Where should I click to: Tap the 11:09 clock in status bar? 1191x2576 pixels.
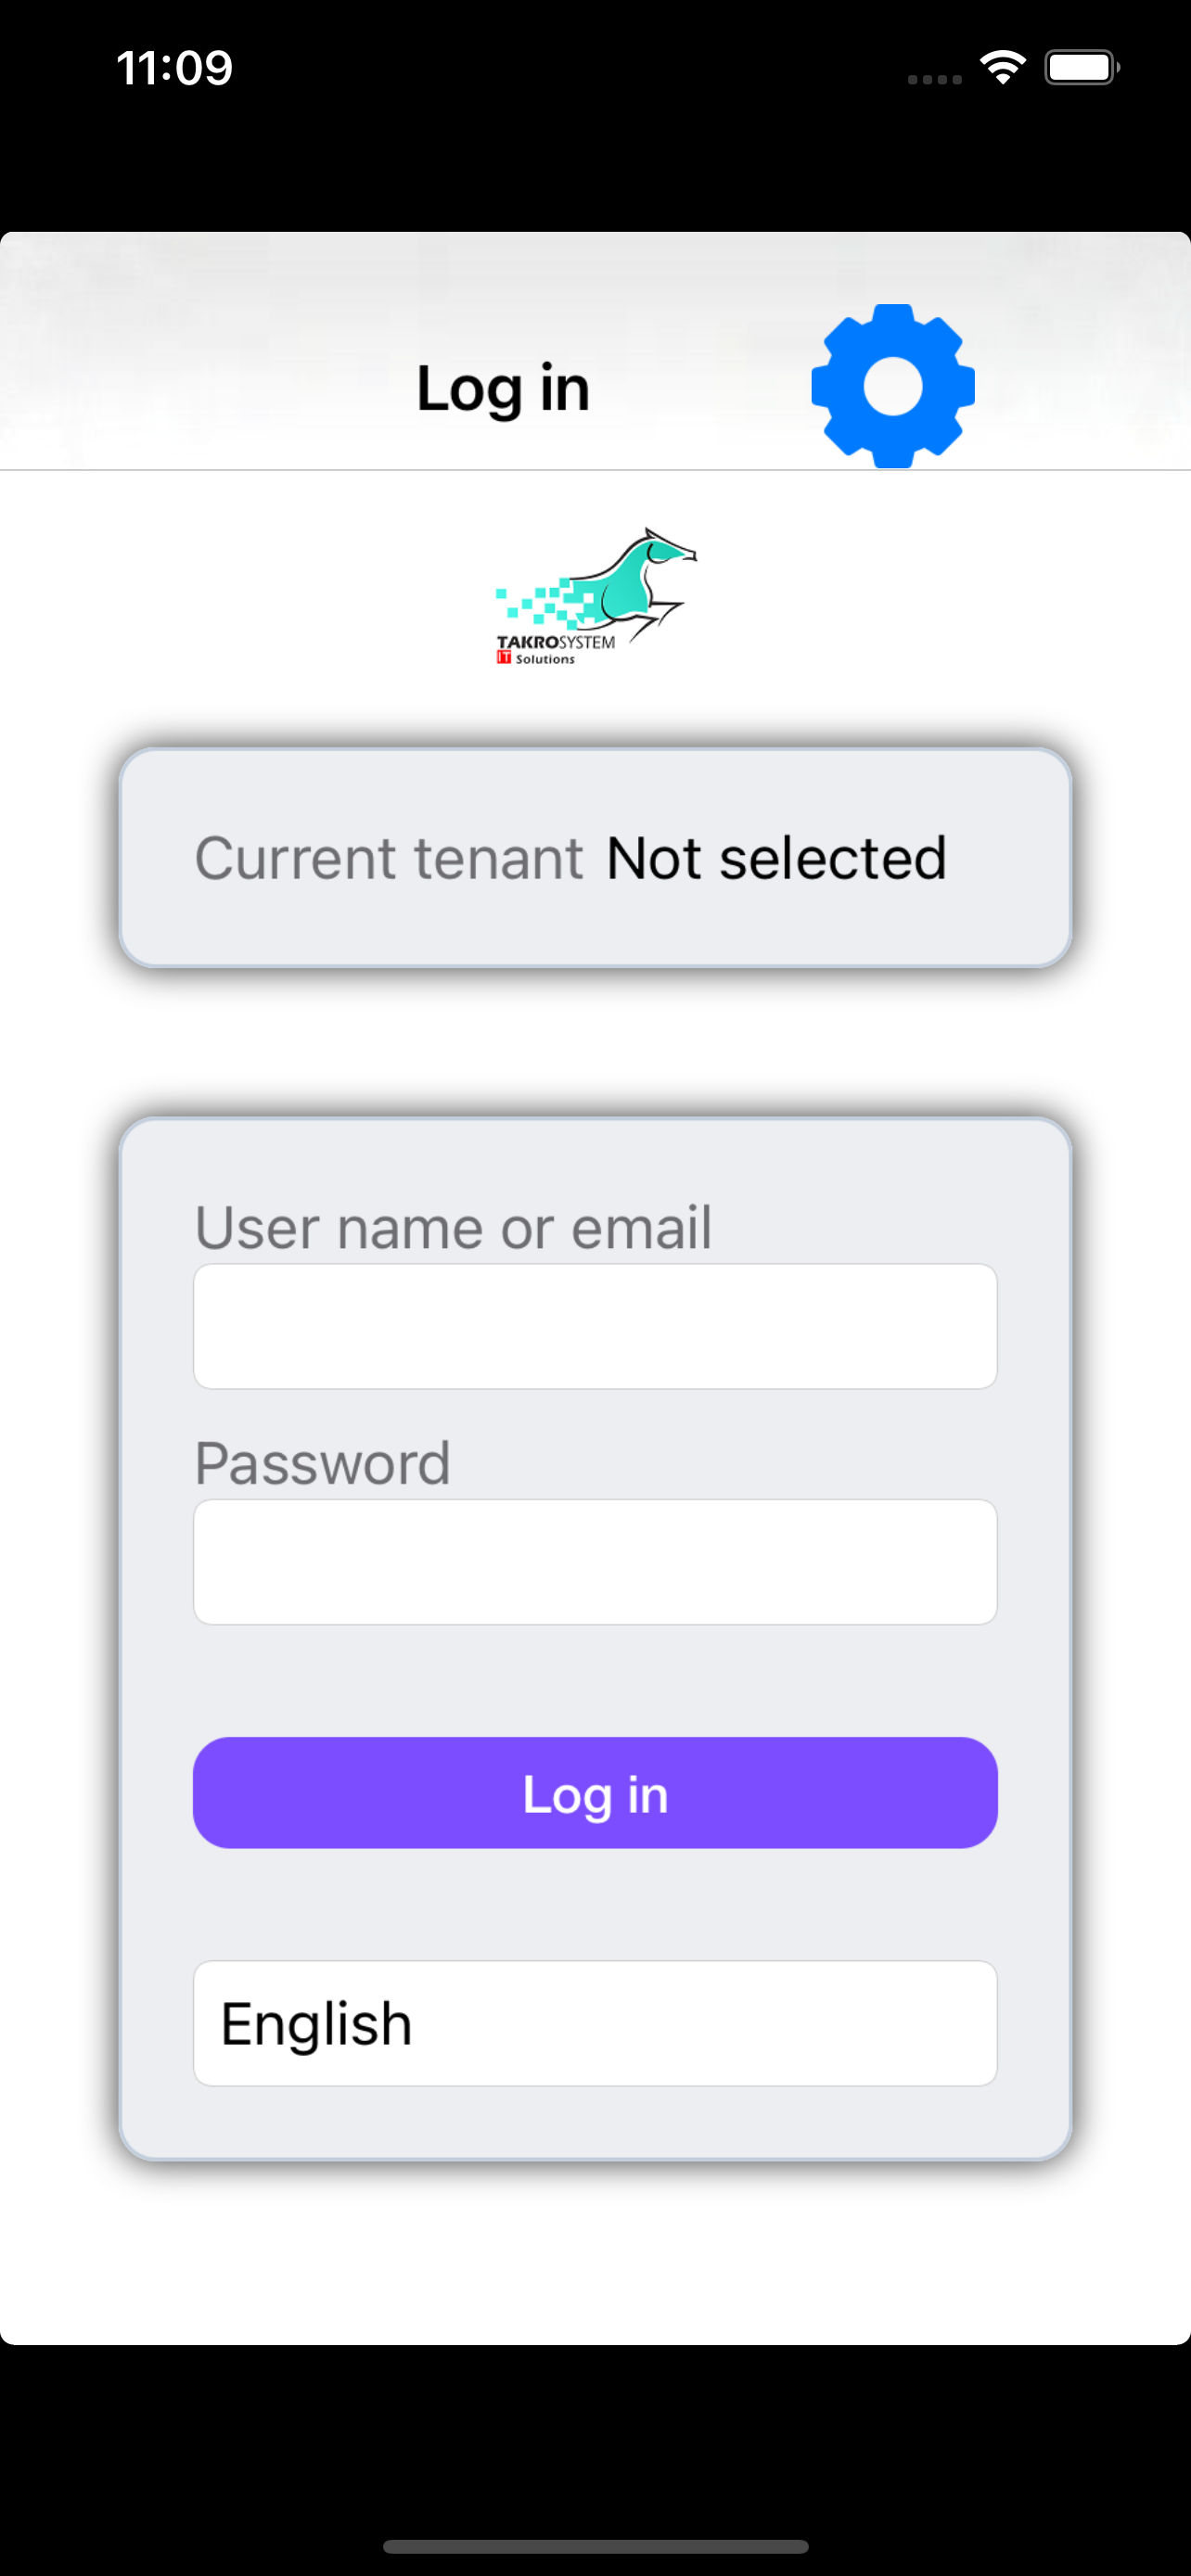174,68
